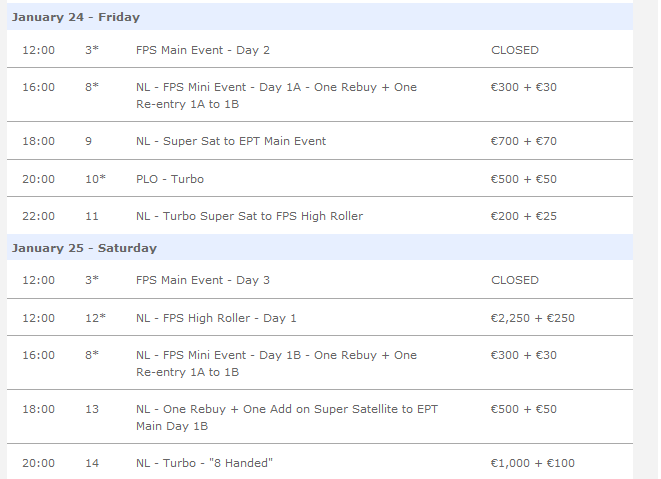Click CLOSED status for Day 2
661x479 pixels.
tap(515, 50)
